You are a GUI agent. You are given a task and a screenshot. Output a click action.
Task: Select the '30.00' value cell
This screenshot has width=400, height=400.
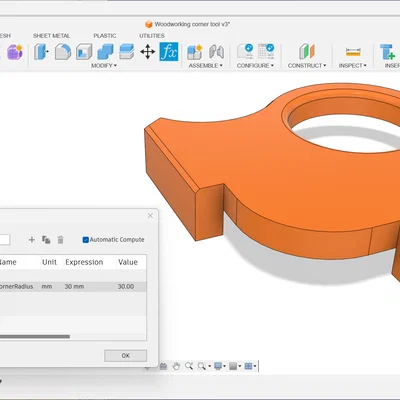pyautogui.click(x=126, y=286)
